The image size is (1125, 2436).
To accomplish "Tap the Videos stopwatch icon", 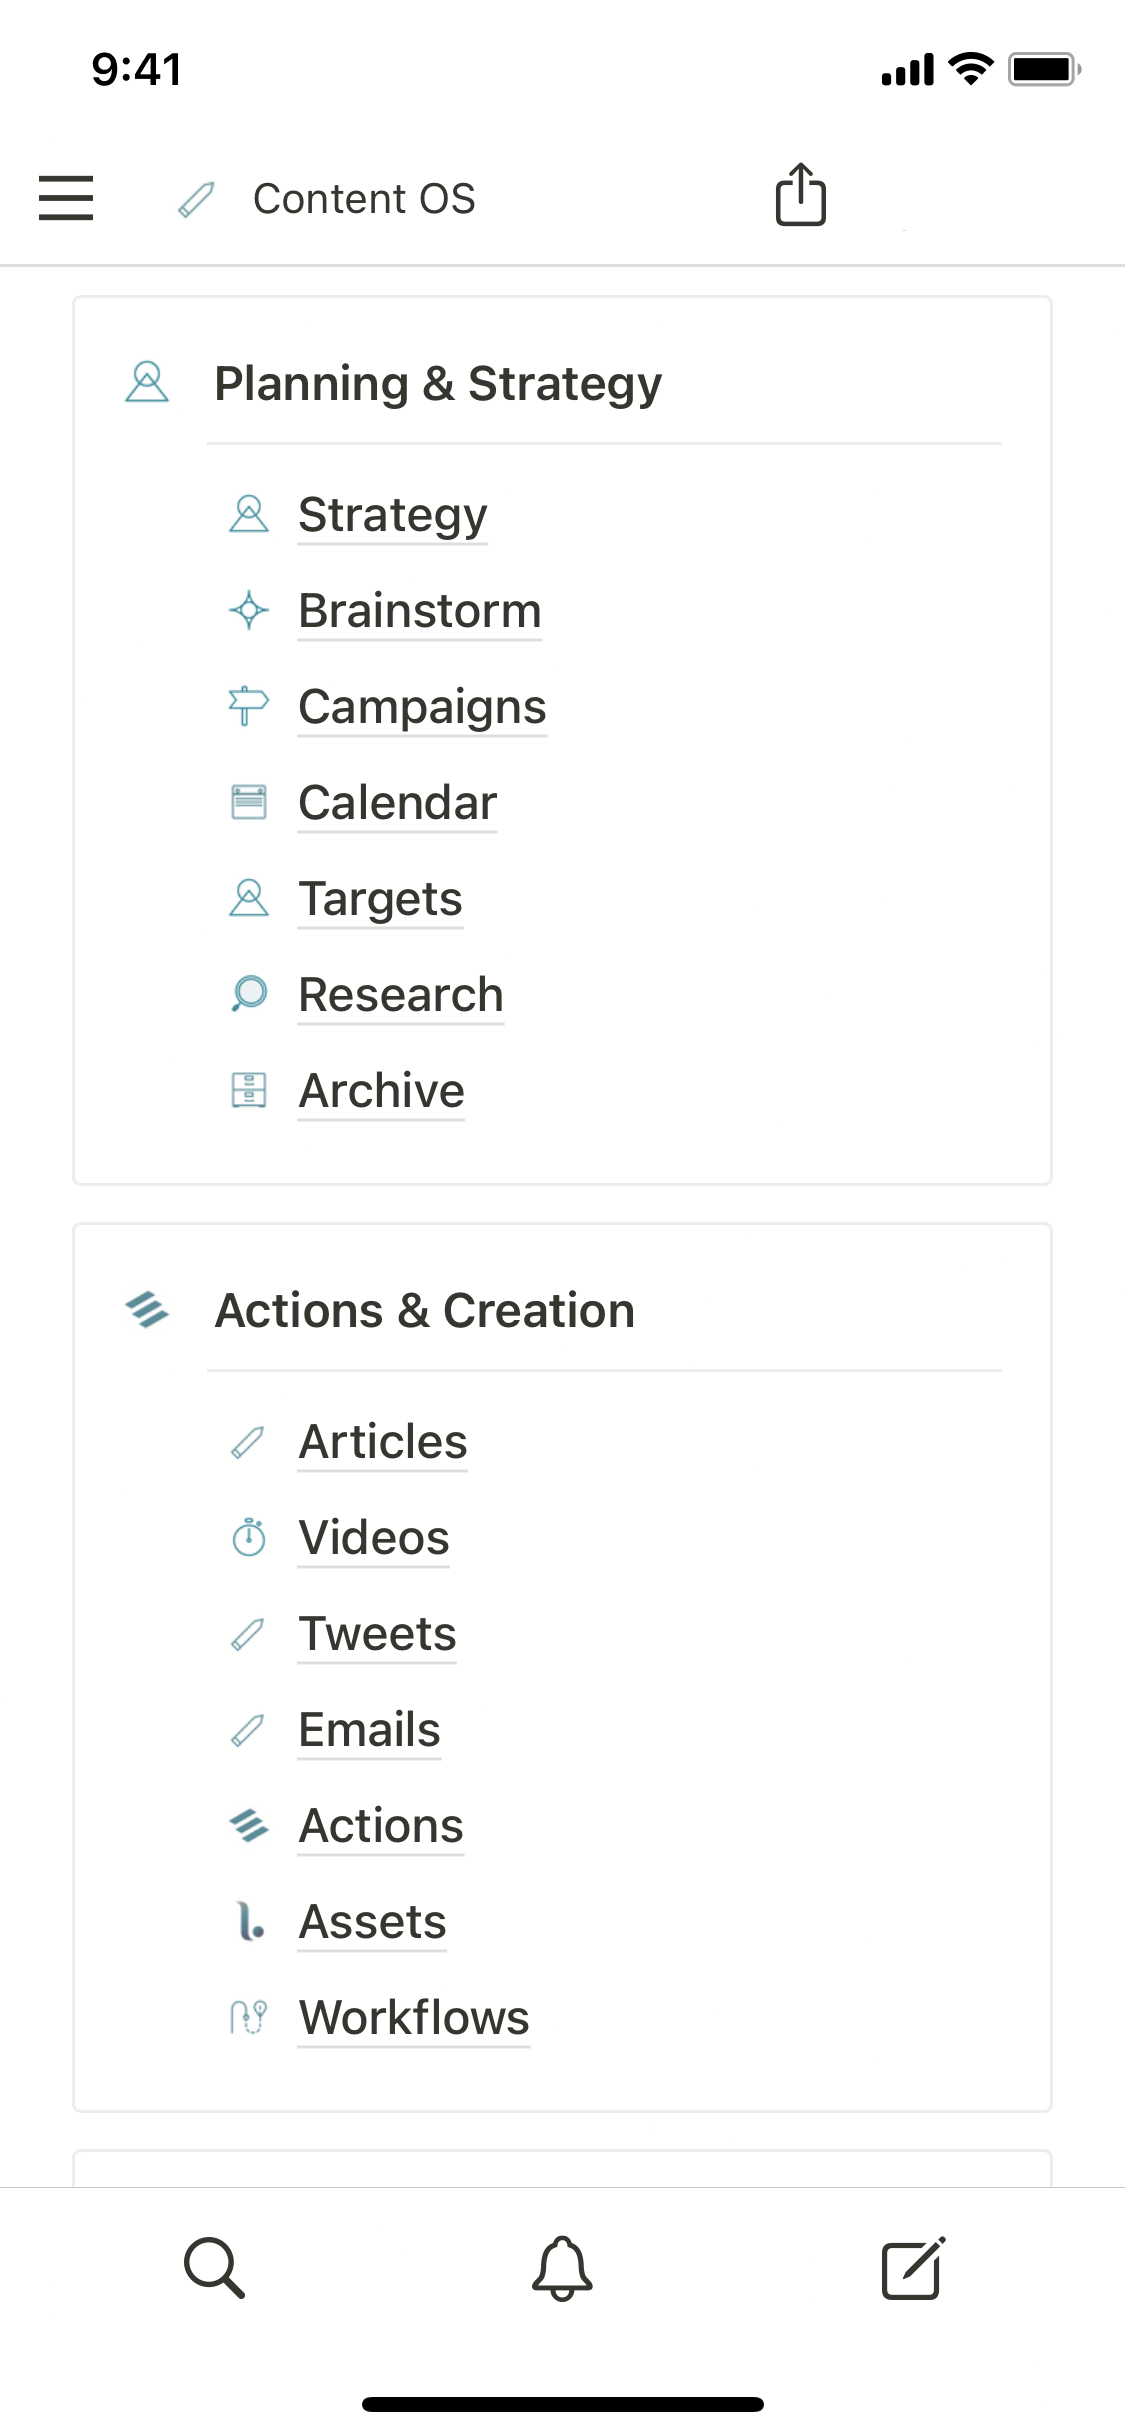I will [x=248, y=1537].
